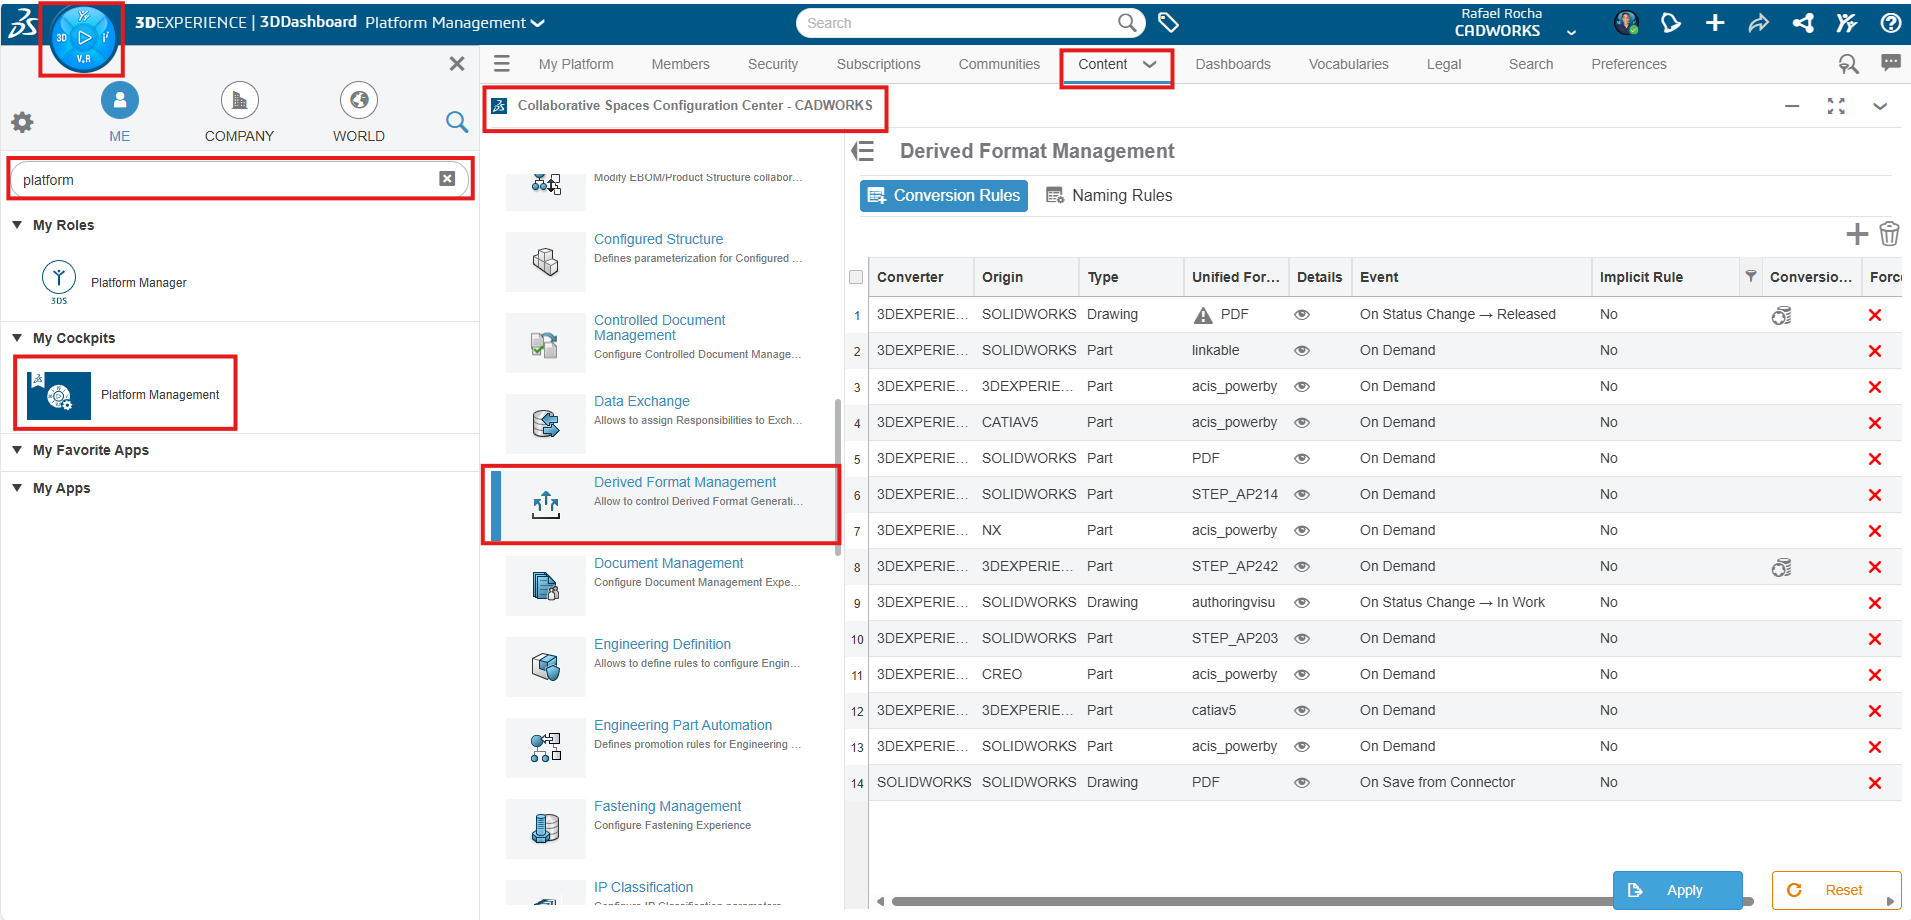Clear the platform search field
This screenshot has height=920, width=1911.
click(447, 179)
